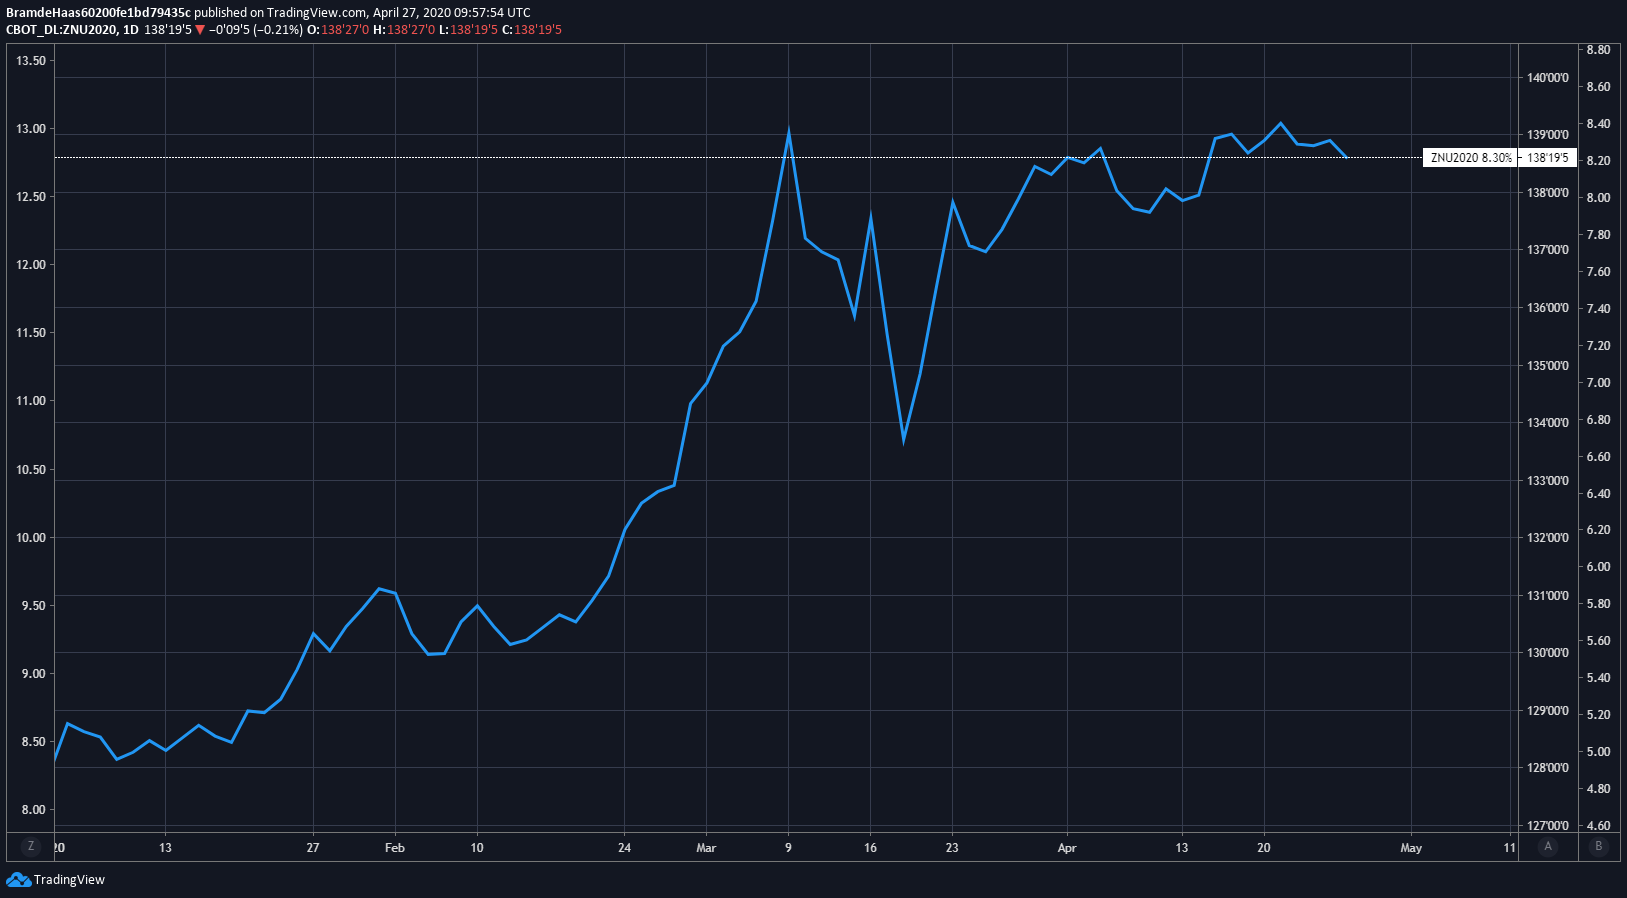Screen dimensions: 1627x898
Task: Open the TradingView.com link in the header
Action: (317, 13)
